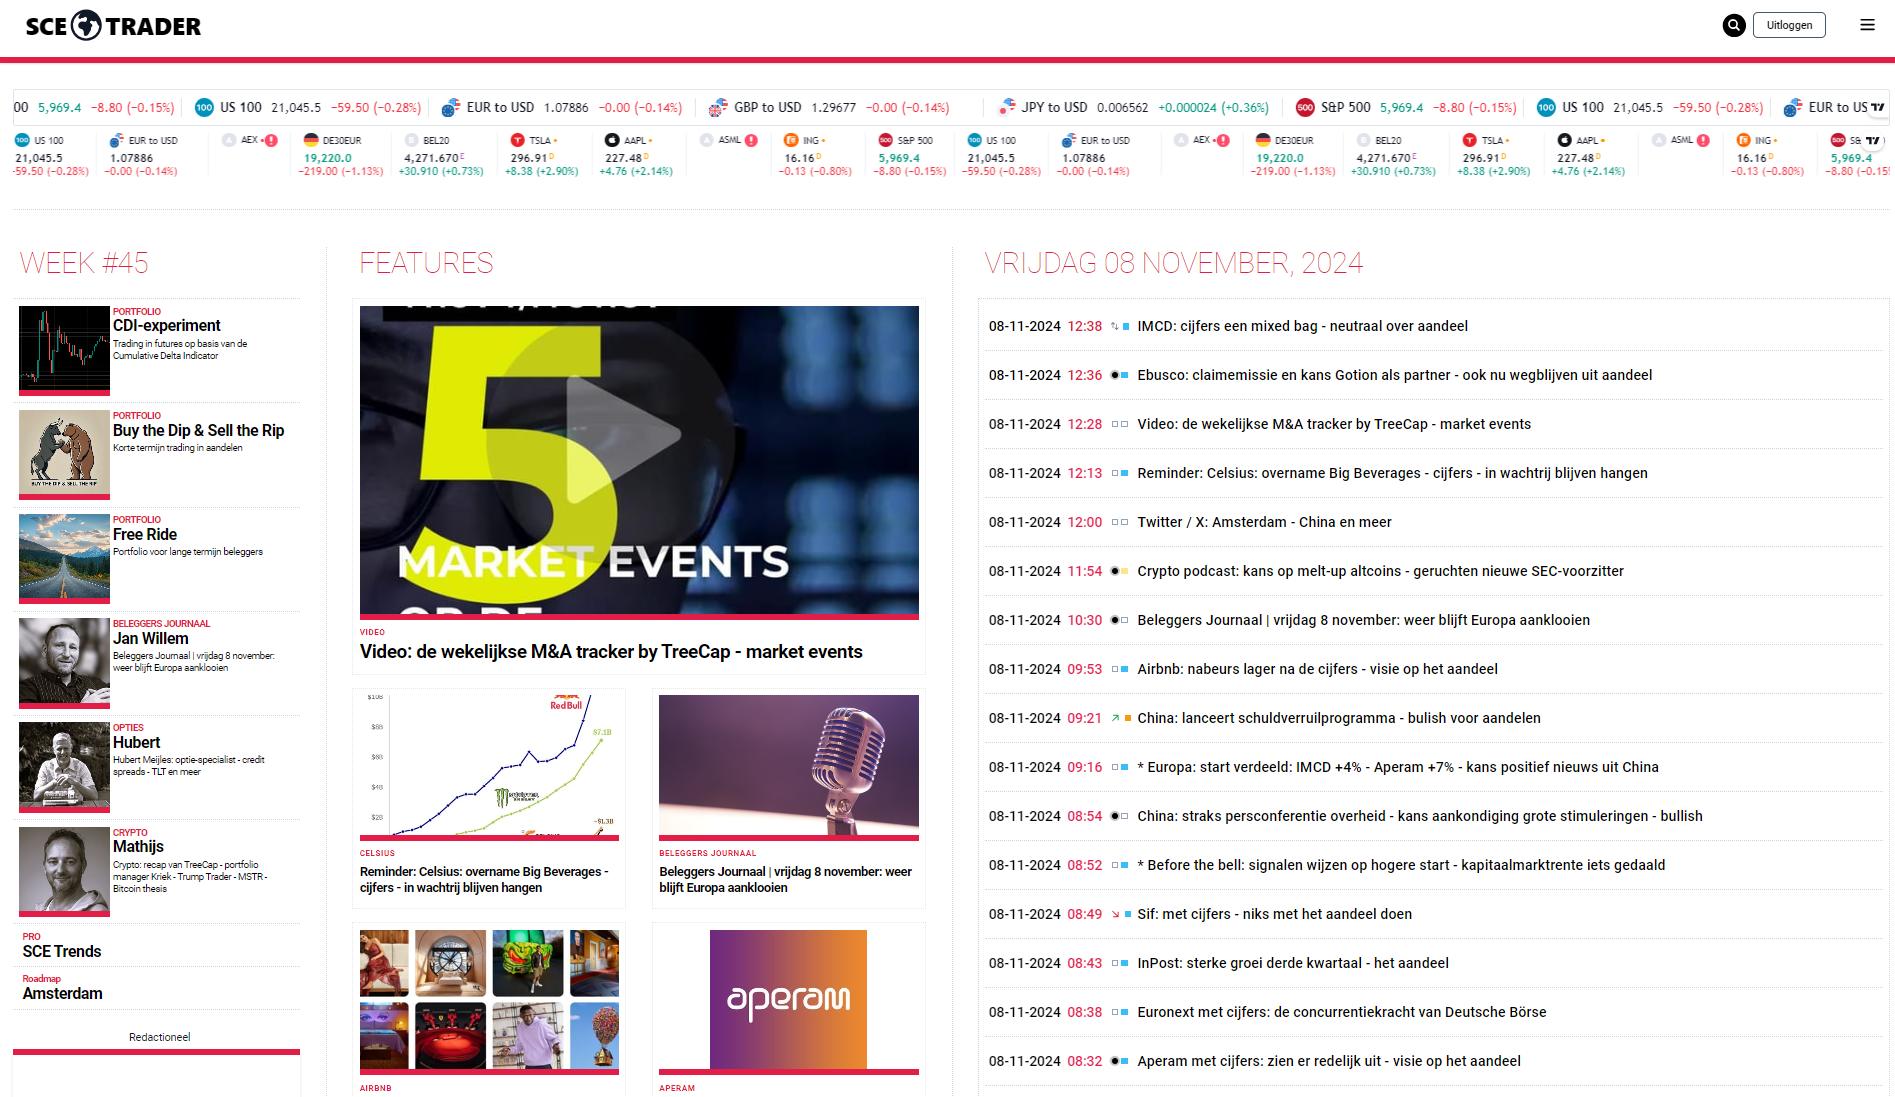
Task: Click the APERAM category label
Action: tap(677, 1089)
